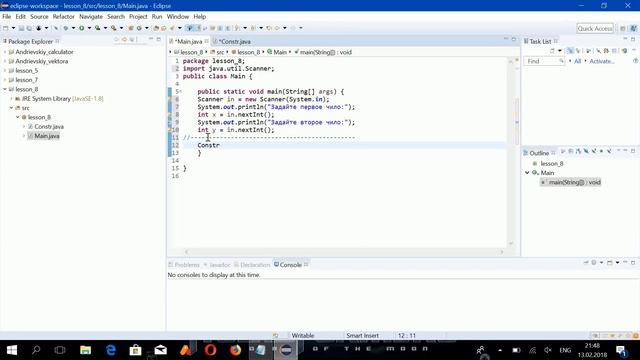Open Firefox from taskbar

[236, 350]
